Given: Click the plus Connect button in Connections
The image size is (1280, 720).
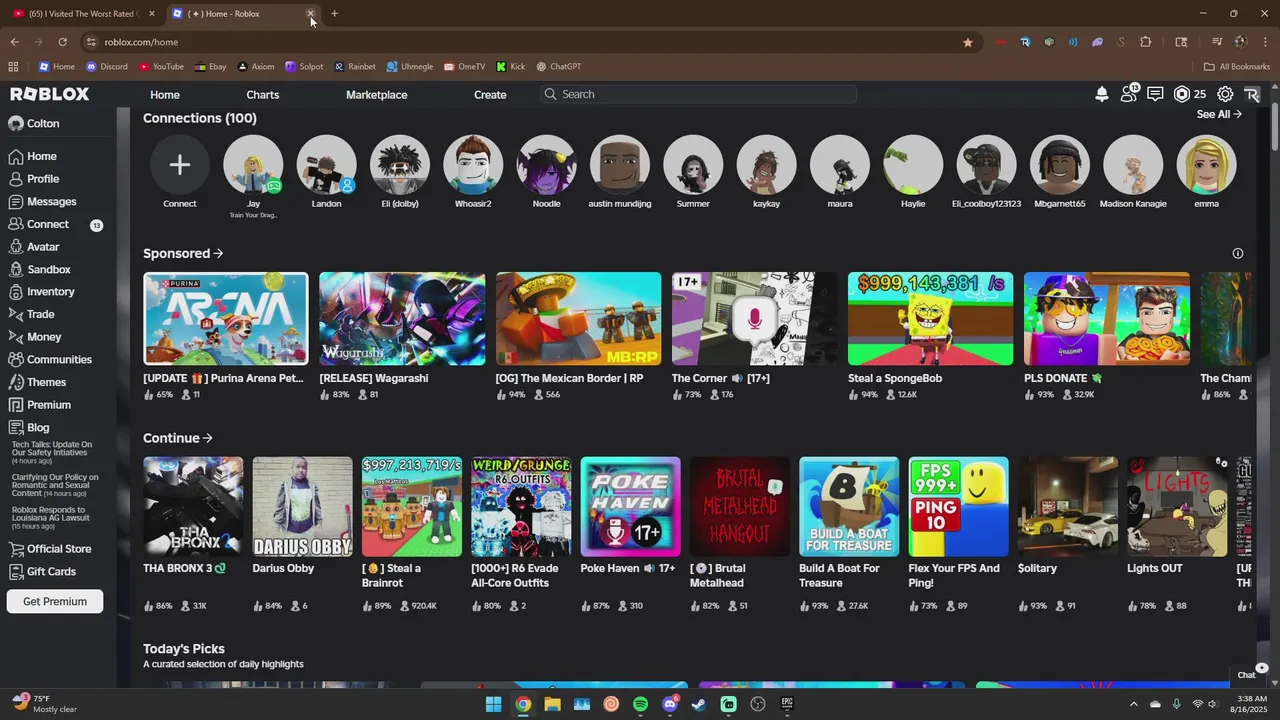Looking at the screenshot, I should tap(180, 165).
